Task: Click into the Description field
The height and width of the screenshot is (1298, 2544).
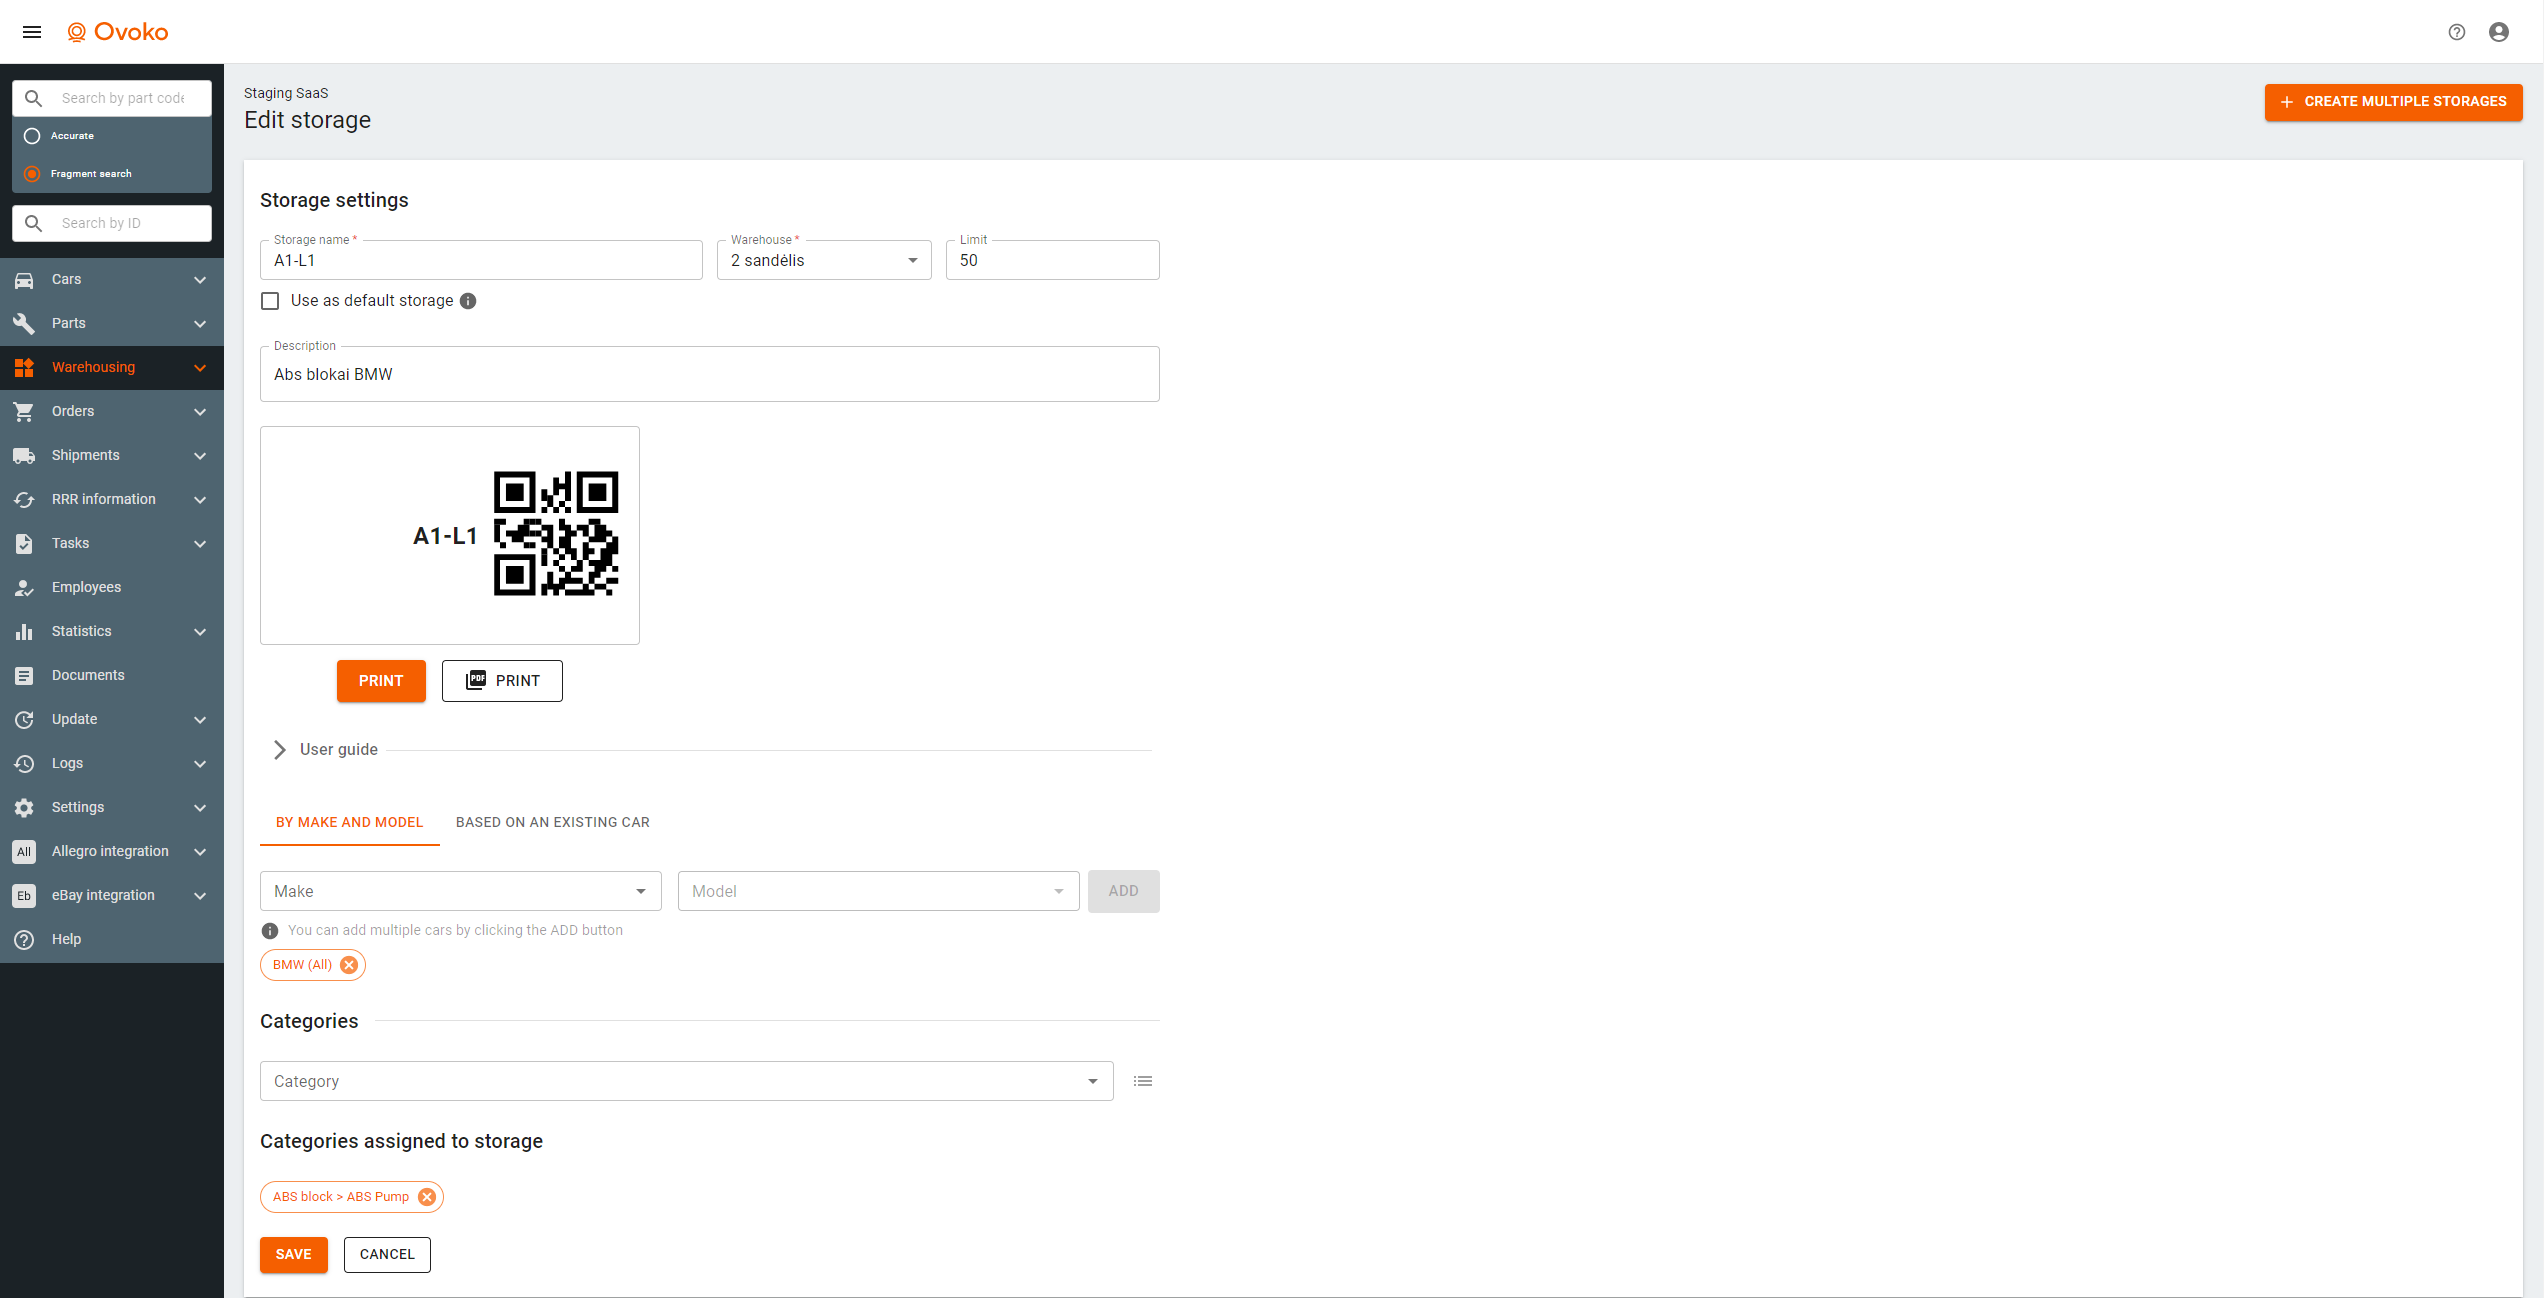Action: [709, 375]
